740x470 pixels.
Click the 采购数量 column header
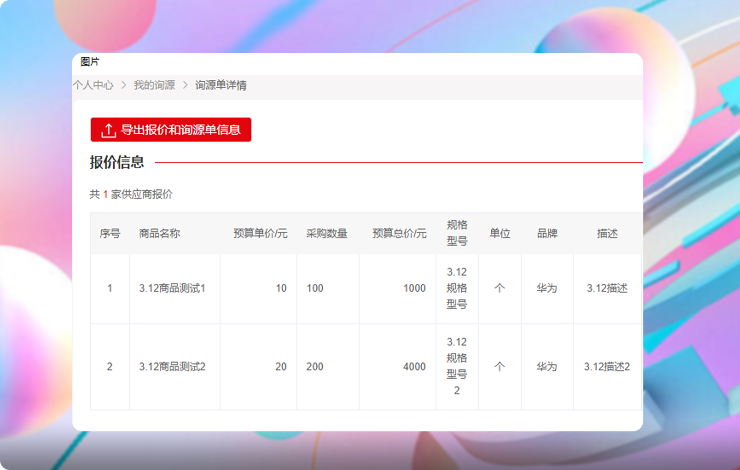pos(327,233)
